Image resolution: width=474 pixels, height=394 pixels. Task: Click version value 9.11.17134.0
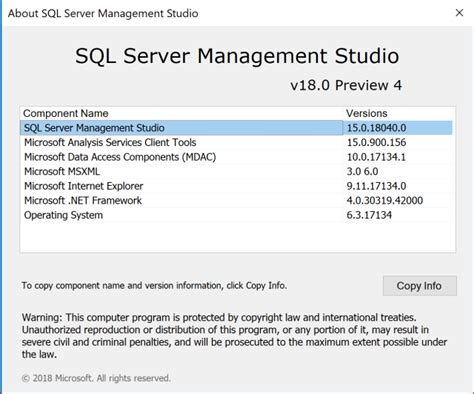tap(377, 186)
